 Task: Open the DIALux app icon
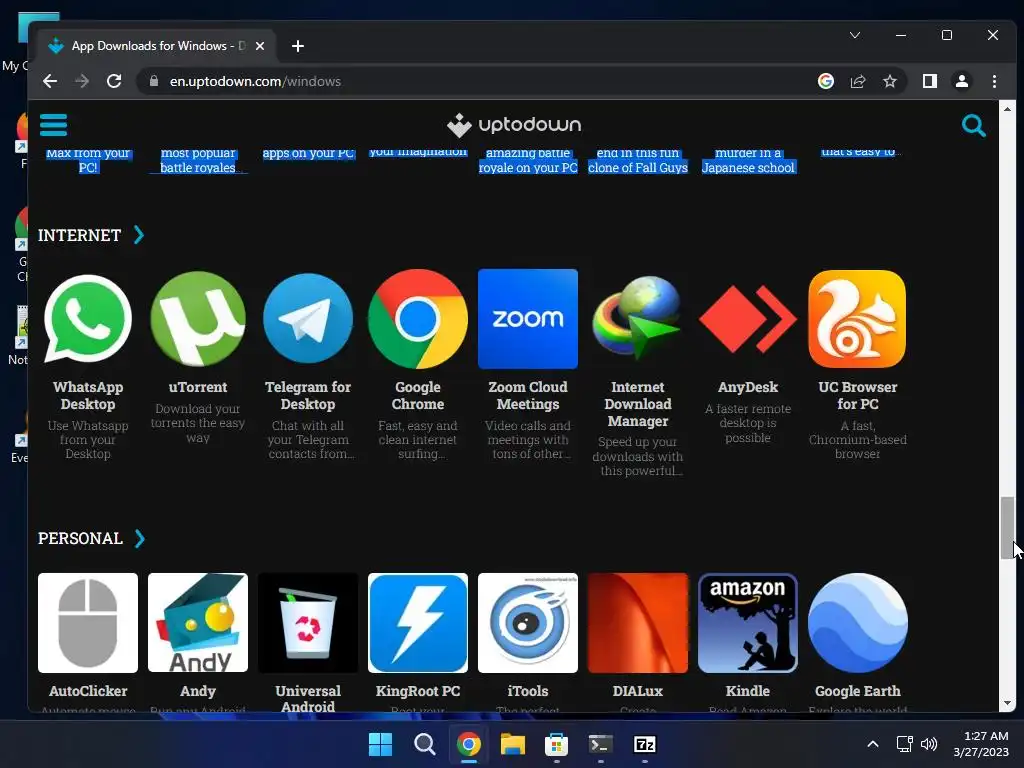pos(637,623)
